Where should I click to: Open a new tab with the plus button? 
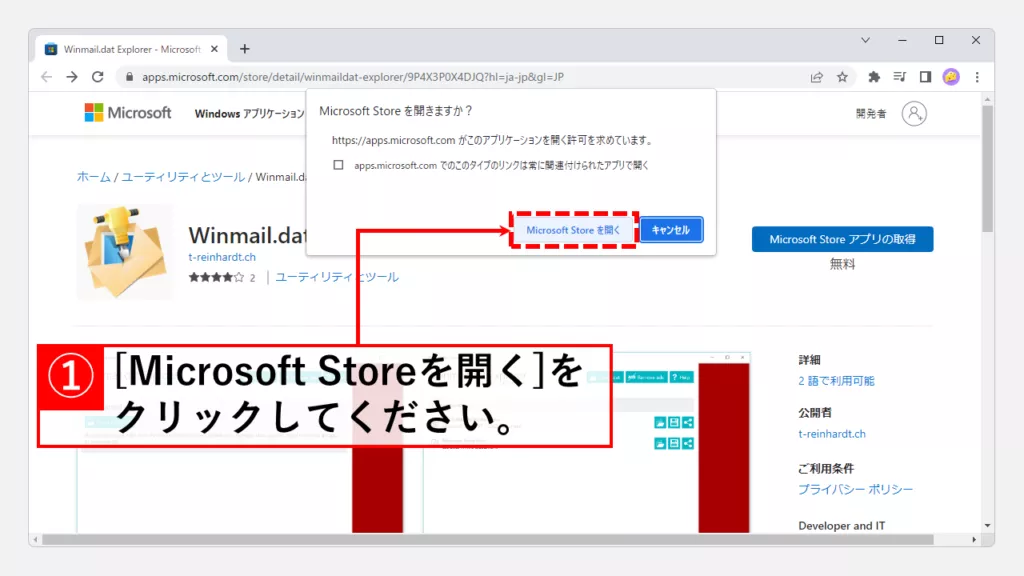pyautogui.click(x=245, y=49)
